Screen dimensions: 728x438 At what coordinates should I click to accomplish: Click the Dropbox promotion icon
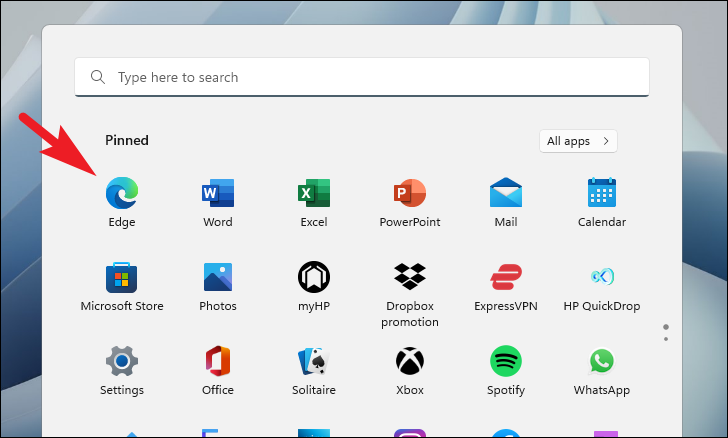(x=410, y=276)
